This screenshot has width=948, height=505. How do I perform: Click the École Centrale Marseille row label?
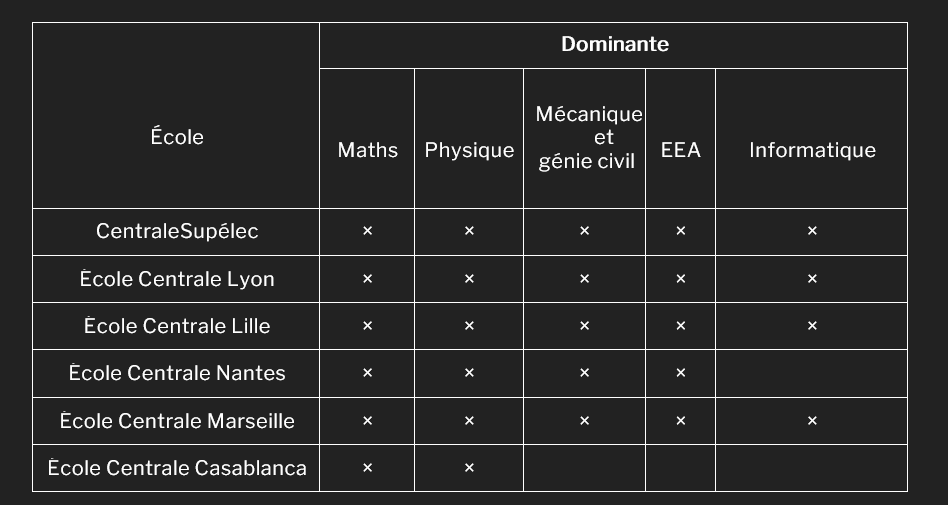click(x=177, y=421)
